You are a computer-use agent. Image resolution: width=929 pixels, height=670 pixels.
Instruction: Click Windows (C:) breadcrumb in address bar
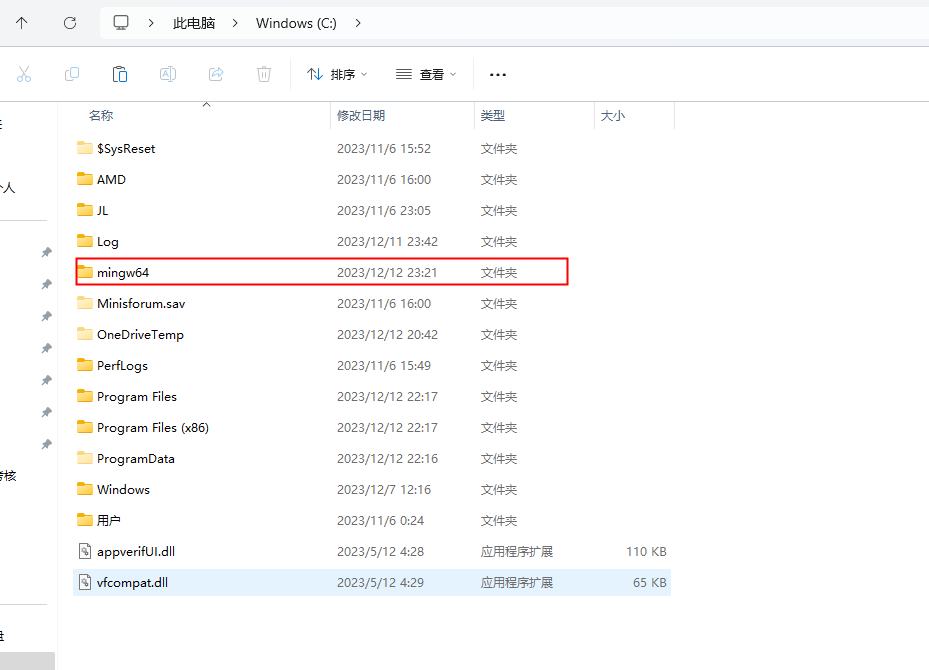296,23
